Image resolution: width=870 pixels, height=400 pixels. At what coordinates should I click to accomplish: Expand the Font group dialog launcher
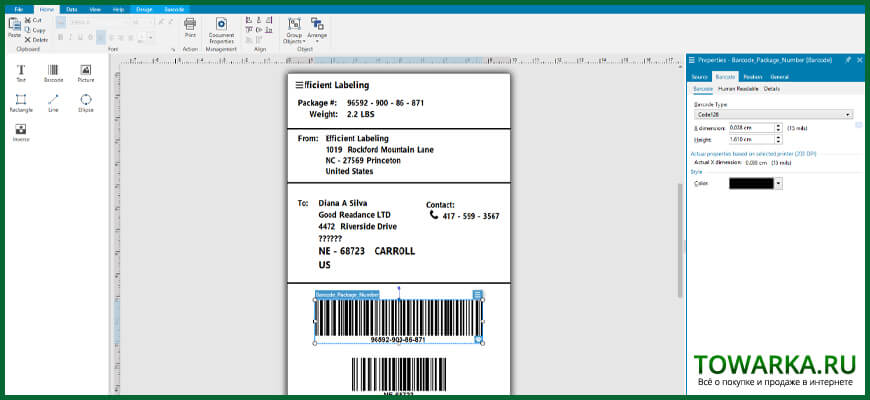tap(173, 49)
